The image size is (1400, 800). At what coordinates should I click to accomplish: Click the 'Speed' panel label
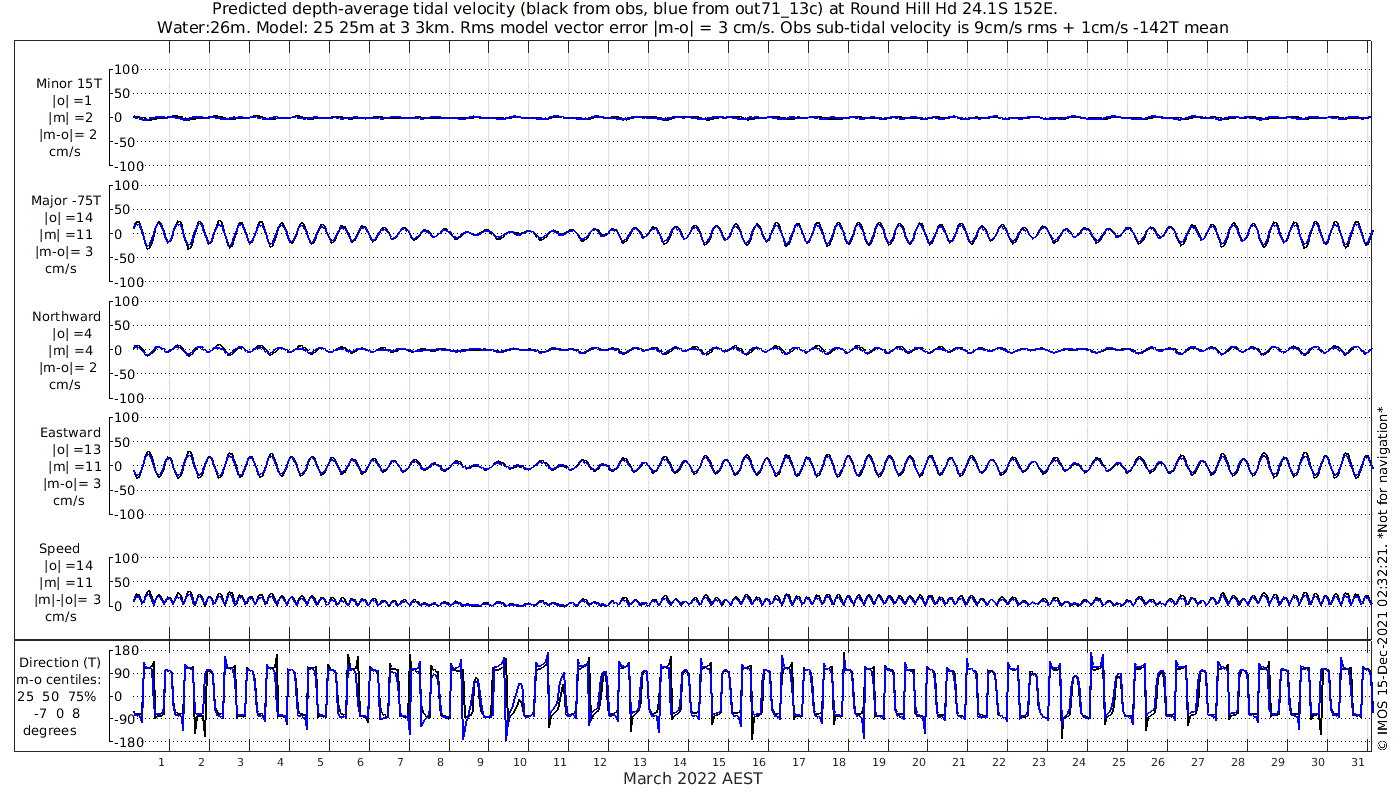pyautogui.click(x=60, y=549)
